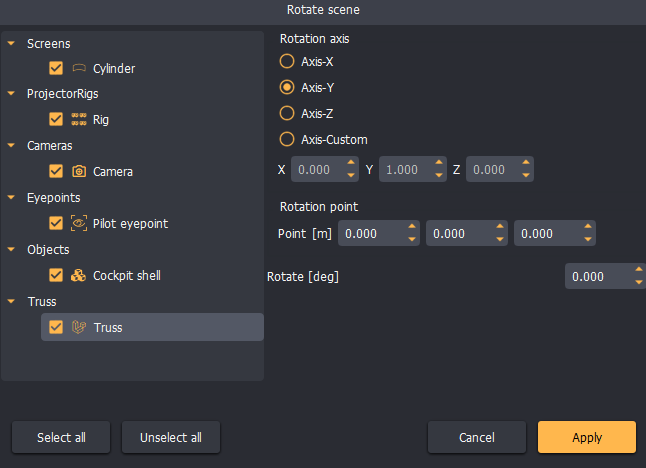Click the Truss item icon
Screen dimensions: 646x468
click(x=79, y=327)
